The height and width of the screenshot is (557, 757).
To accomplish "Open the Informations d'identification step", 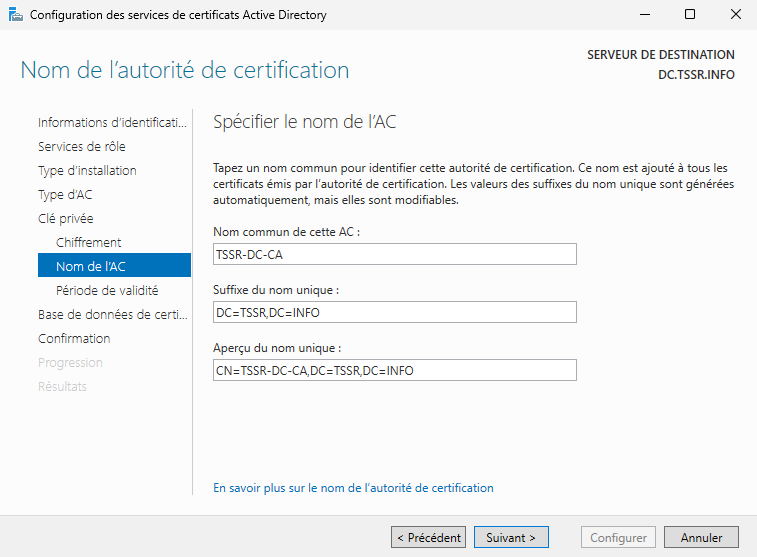I will [112, 123].
